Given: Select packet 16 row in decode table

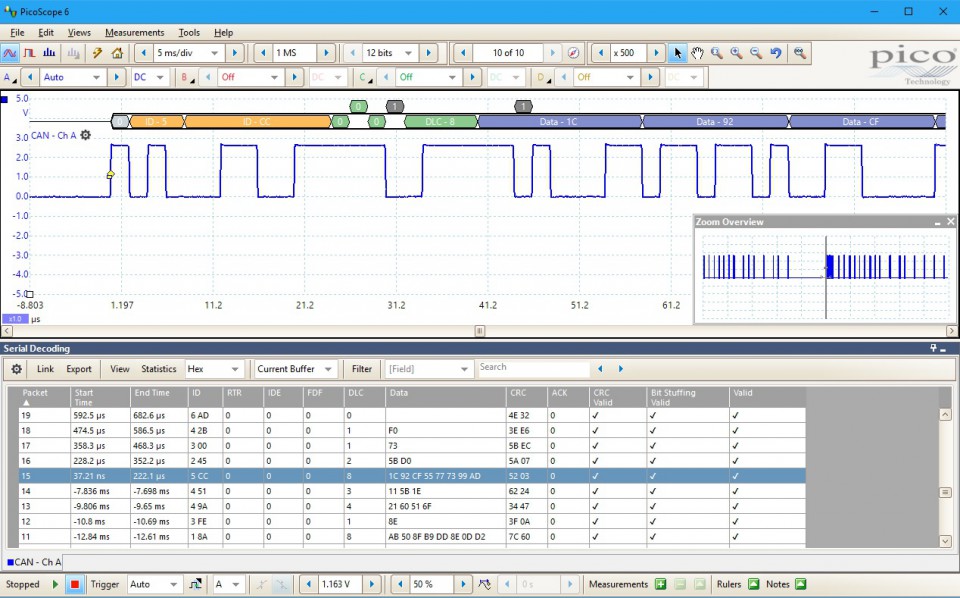Looking at the screenshot, I should click(x=412, y=461).
